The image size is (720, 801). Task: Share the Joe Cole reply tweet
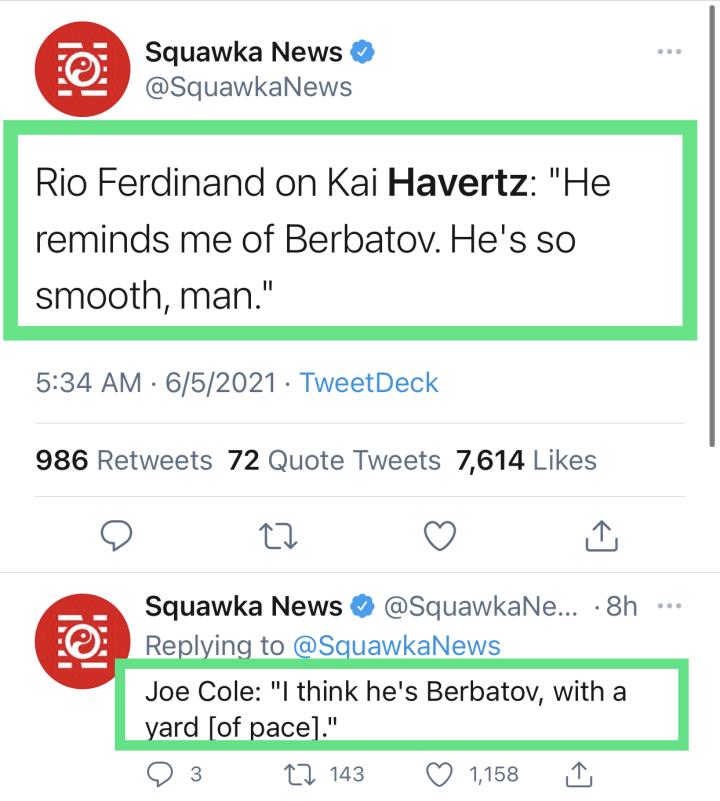click(578, 773)
